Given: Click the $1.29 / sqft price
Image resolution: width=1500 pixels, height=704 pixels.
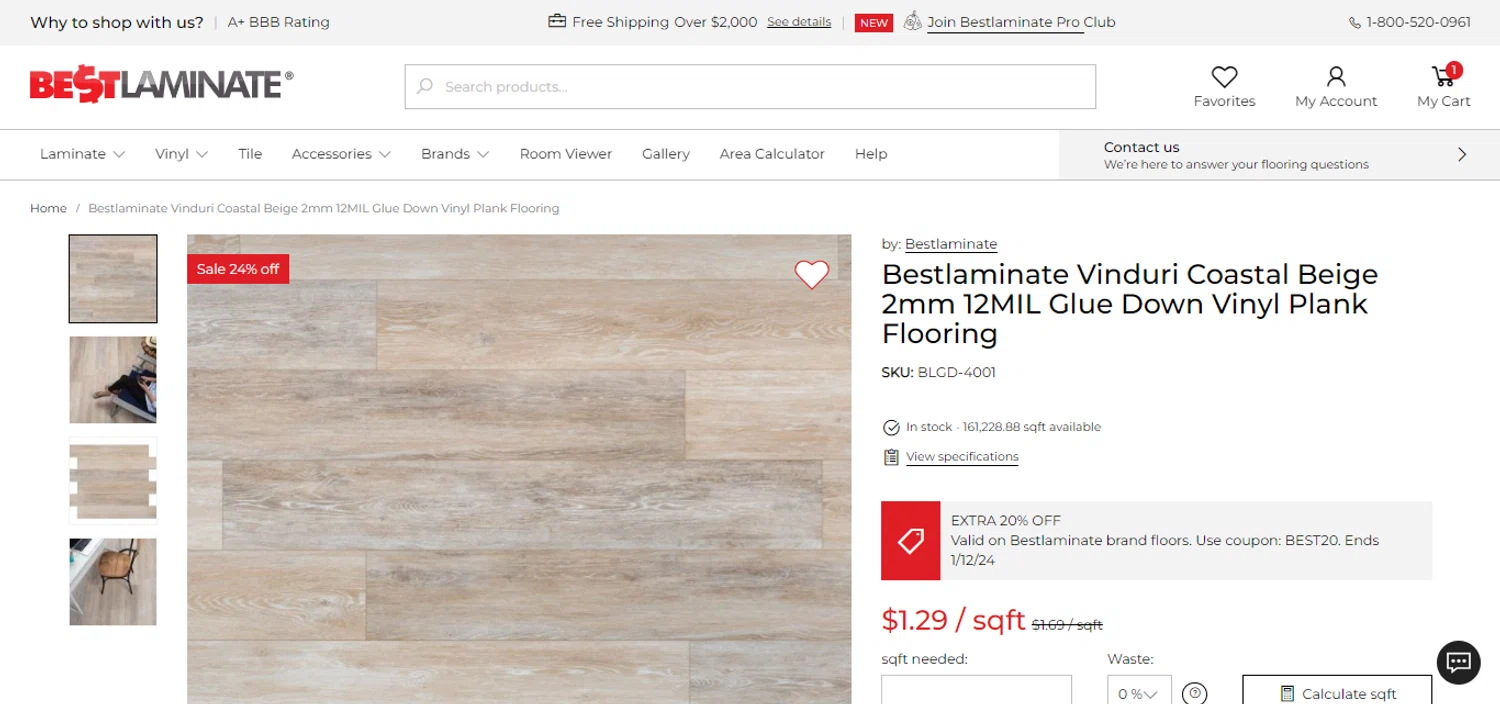Looking at the screenshot, I should click(x=953, y=620).
